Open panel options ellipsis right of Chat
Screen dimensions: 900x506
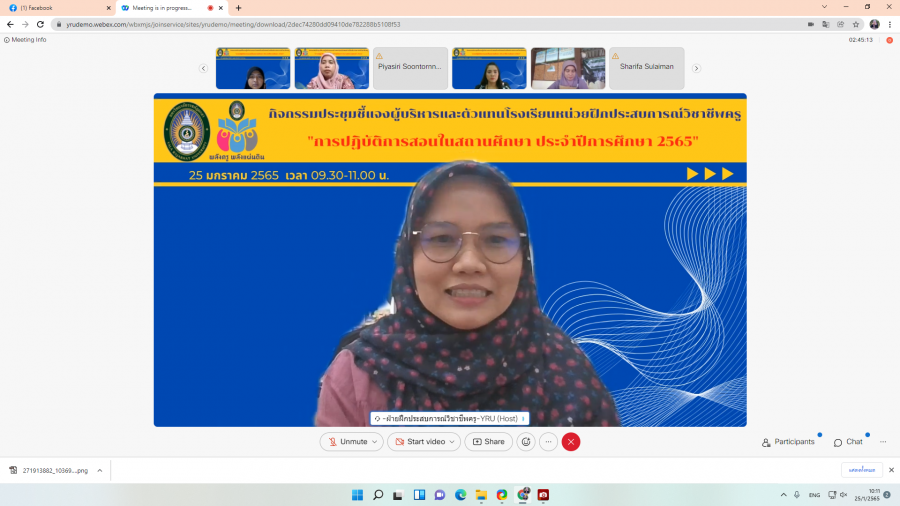pos(883,442)
